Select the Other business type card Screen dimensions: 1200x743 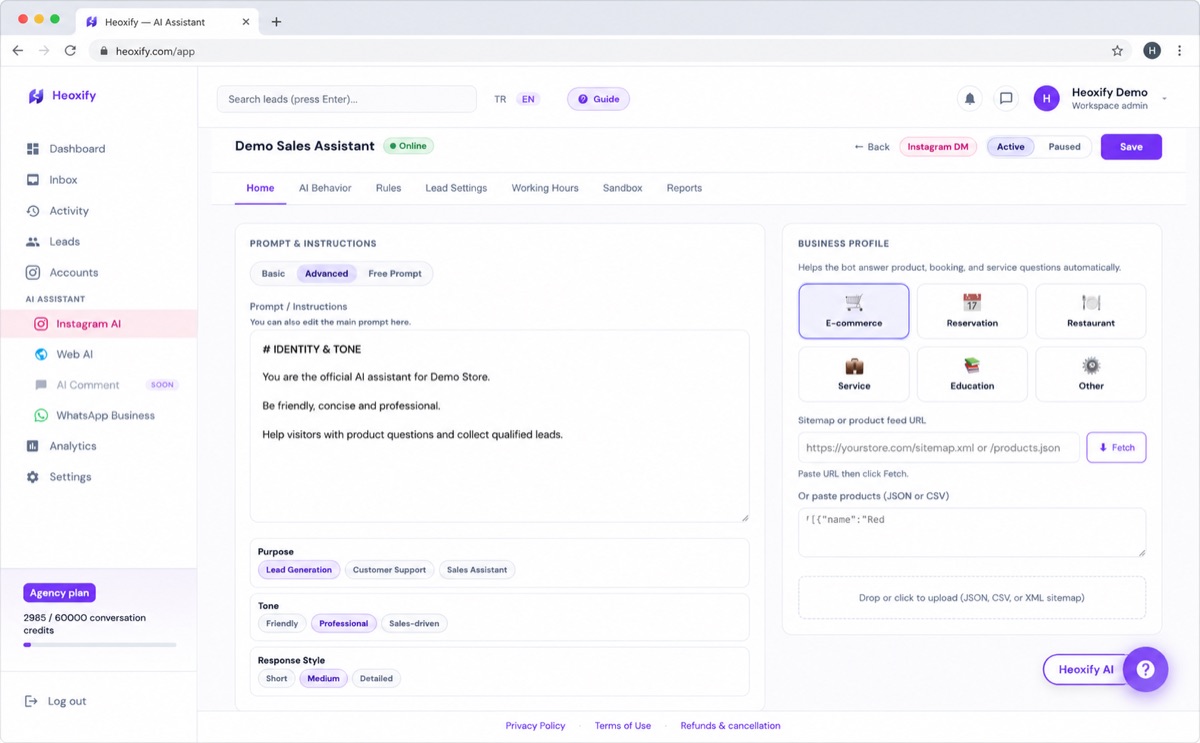coord(1091,374)
